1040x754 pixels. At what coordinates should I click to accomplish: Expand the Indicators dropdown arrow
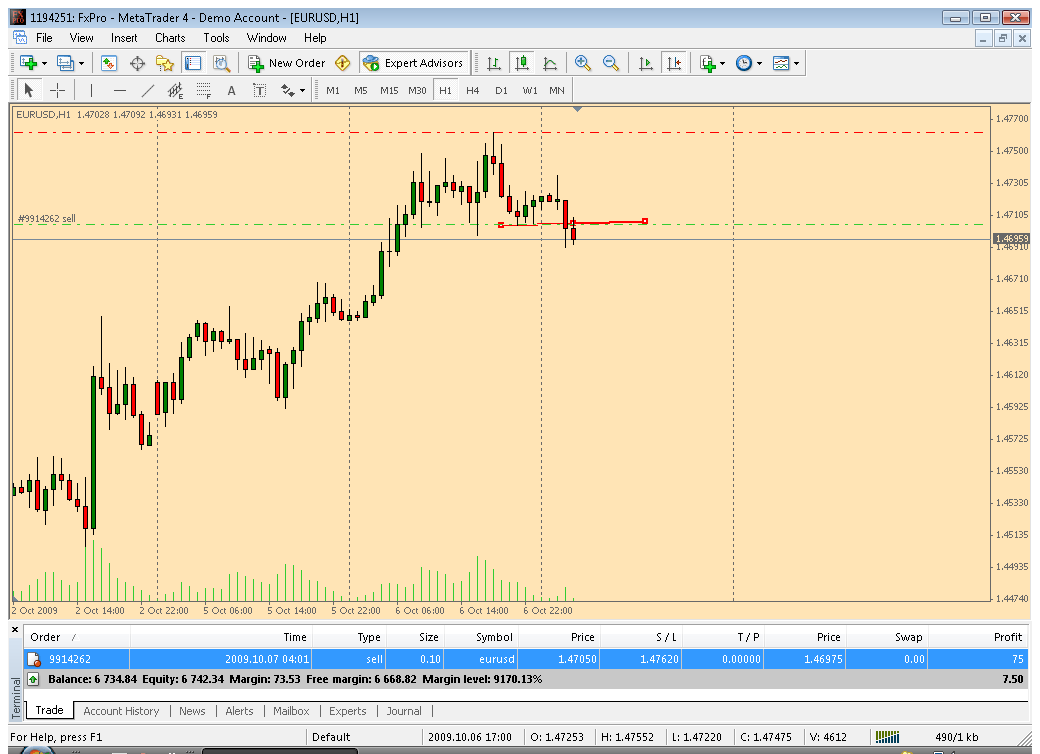[x=722, y=64]
